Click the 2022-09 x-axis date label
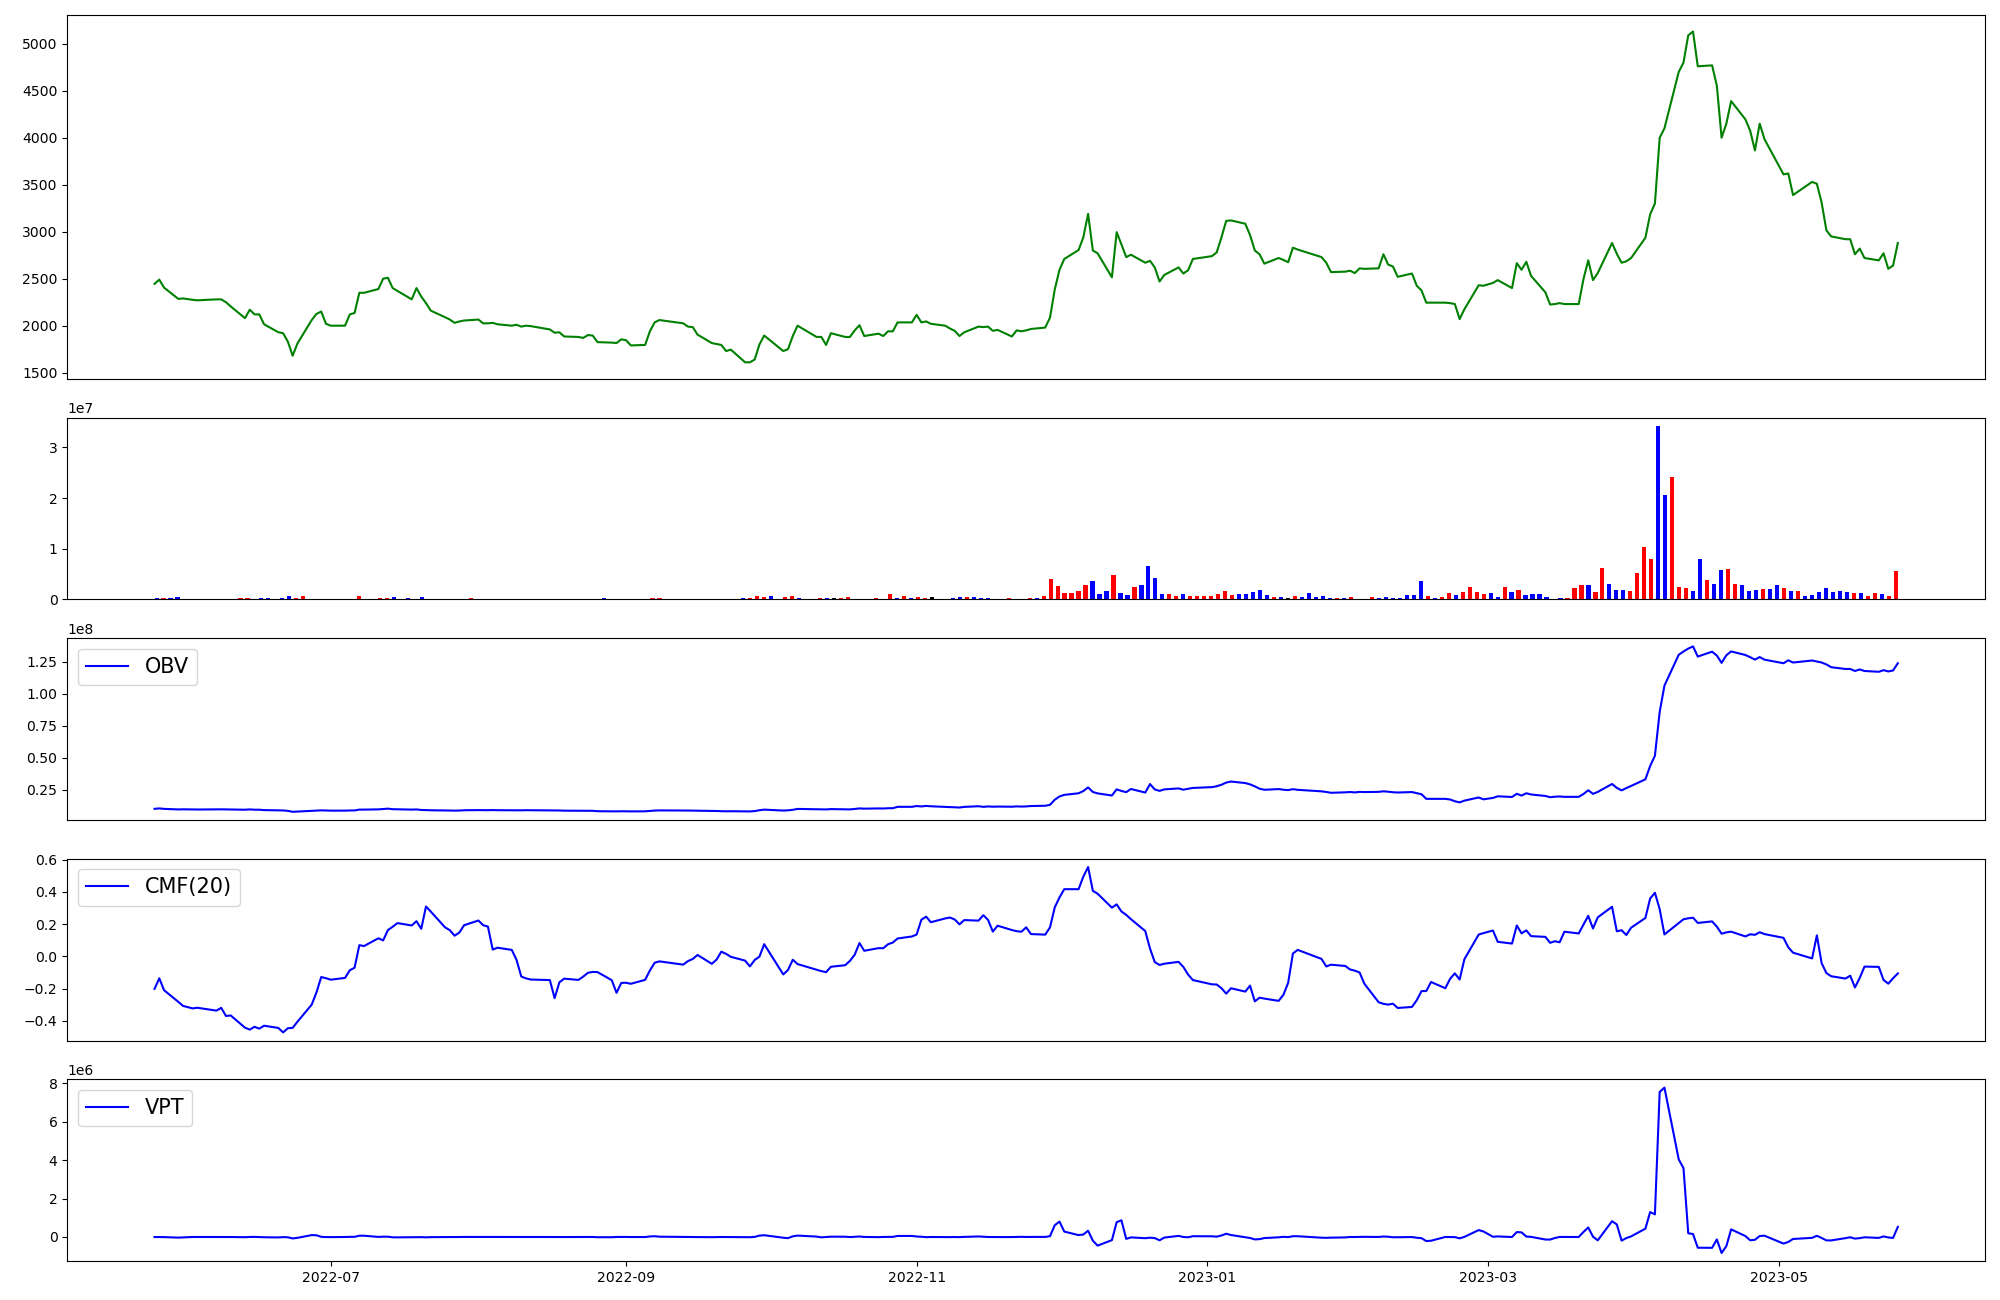 (626, 1277)
